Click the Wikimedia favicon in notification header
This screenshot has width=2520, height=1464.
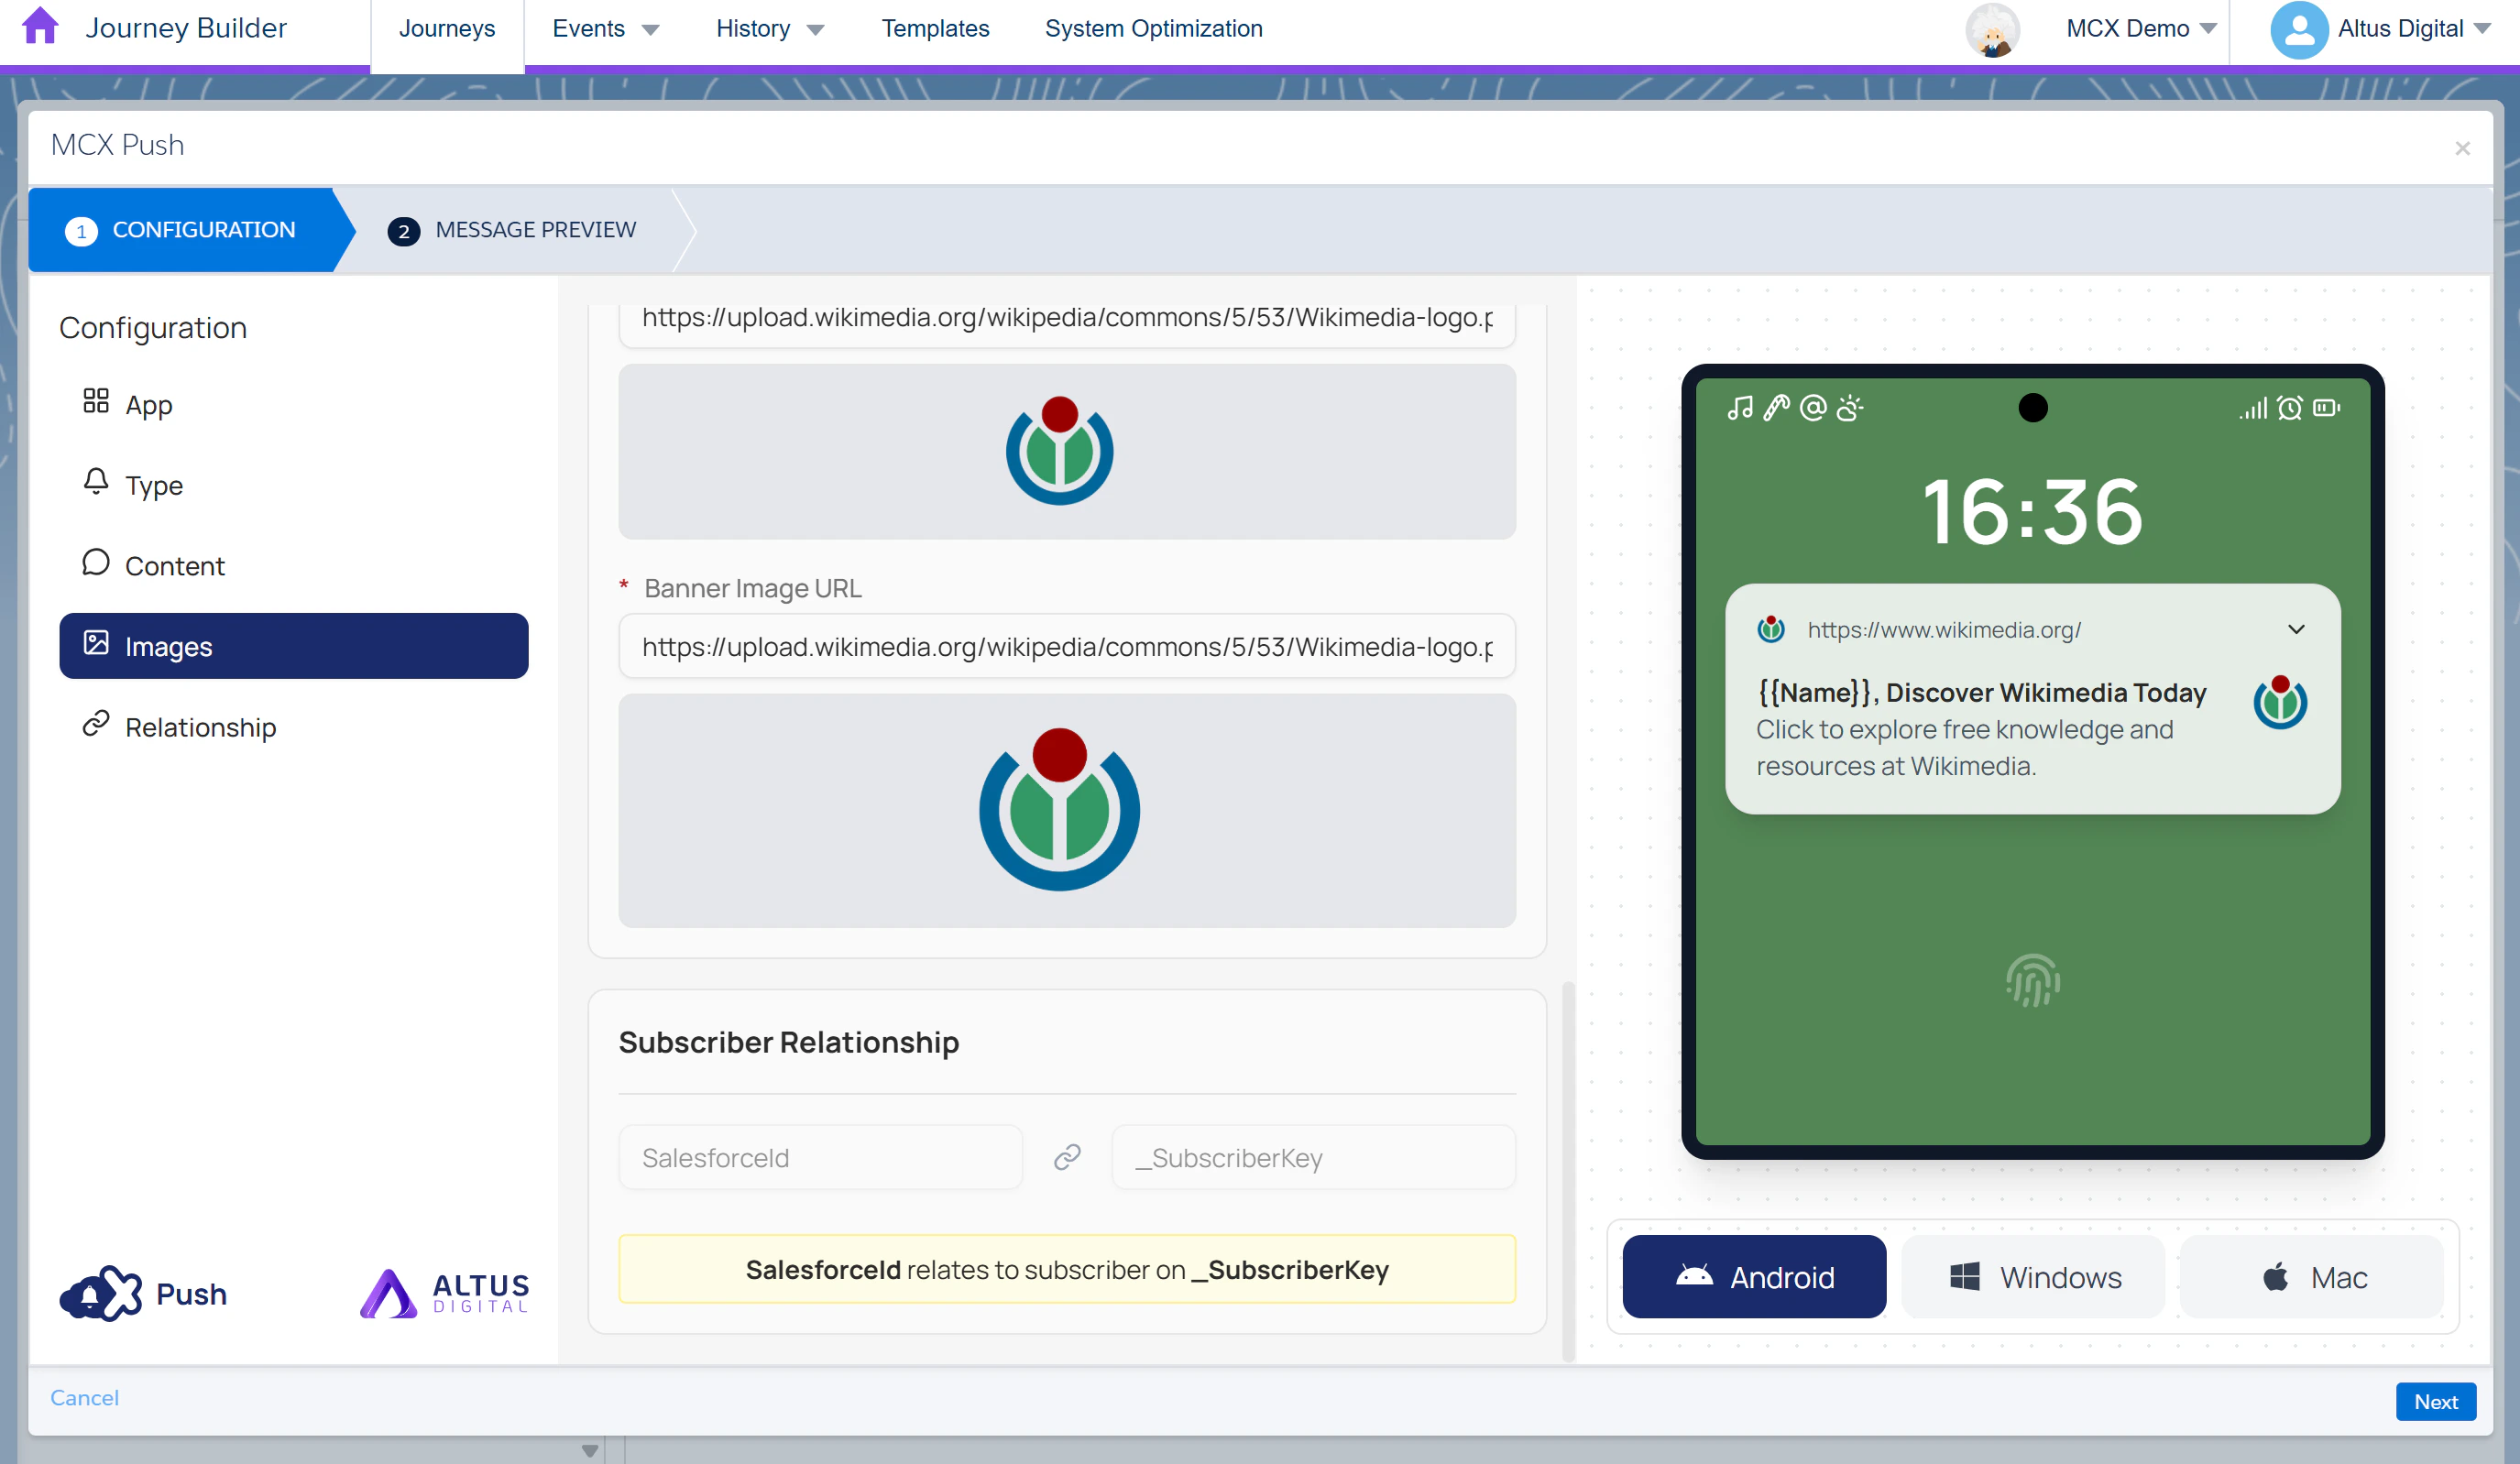click(x=1771, y=630)
